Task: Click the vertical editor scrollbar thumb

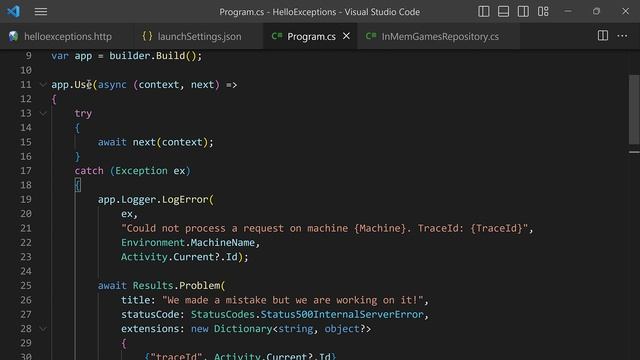Action: (x=634, y=109)
